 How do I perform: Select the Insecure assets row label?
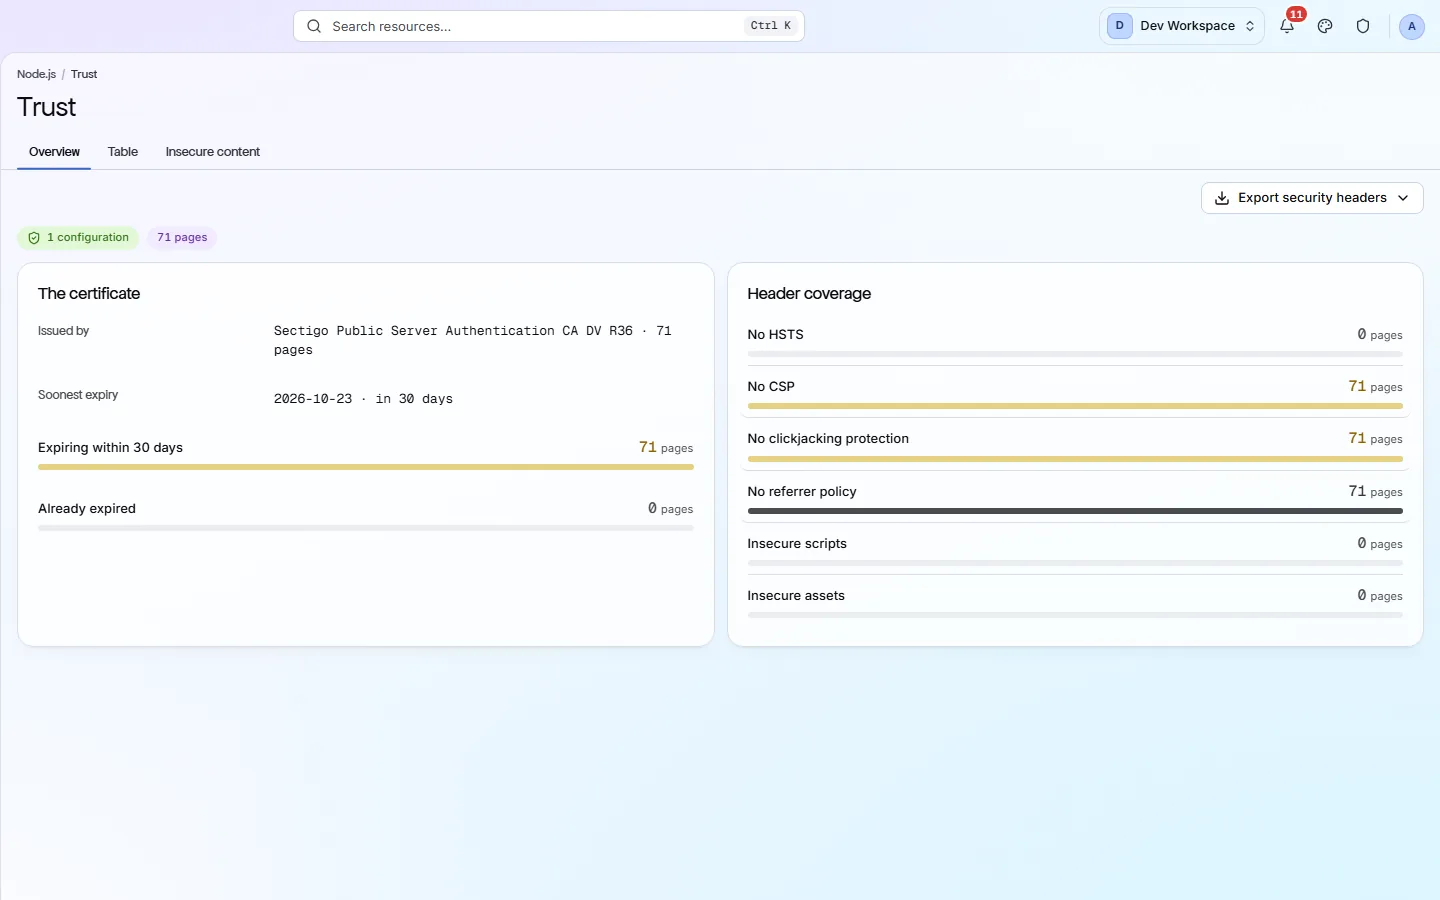coord(796,596)
